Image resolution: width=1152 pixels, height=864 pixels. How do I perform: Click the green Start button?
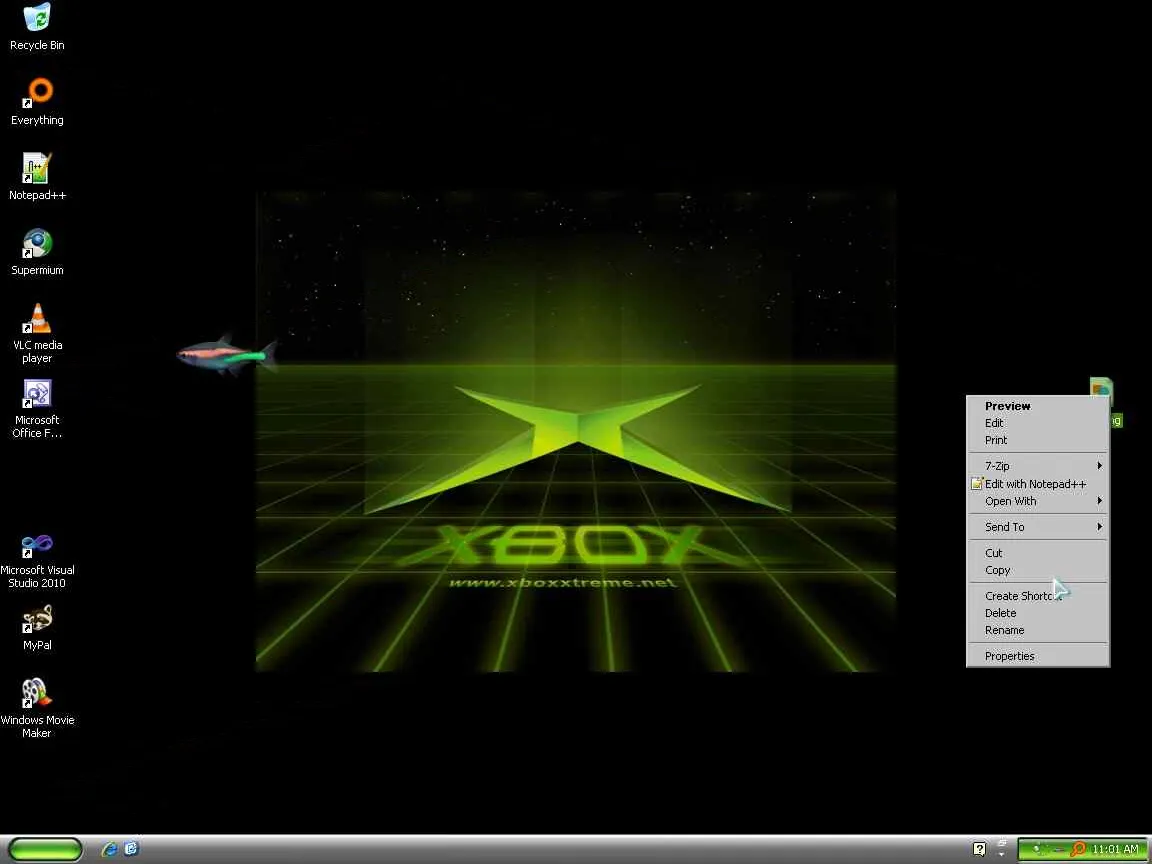[45, 850]
